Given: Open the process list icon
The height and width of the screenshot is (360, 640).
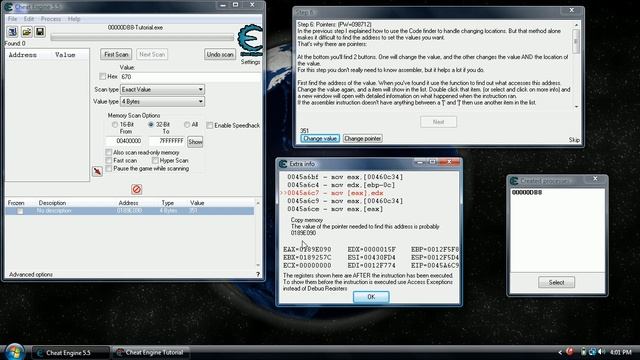Looking at the screenshot, I should [x=13, y=32].
